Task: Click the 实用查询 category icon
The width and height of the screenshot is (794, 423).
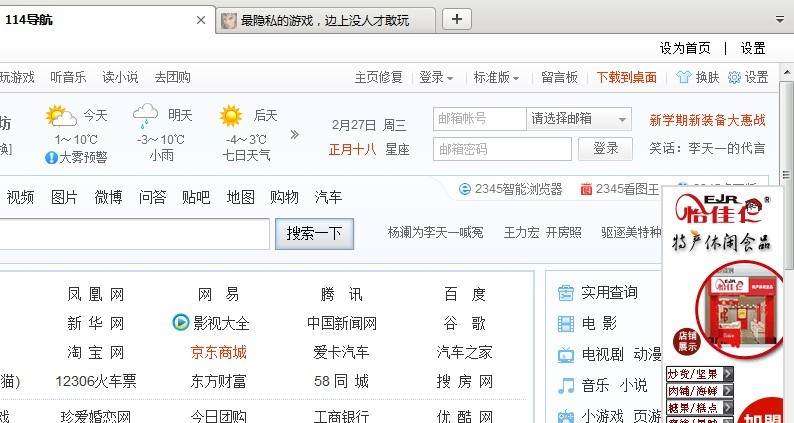Action: point(566,293)
